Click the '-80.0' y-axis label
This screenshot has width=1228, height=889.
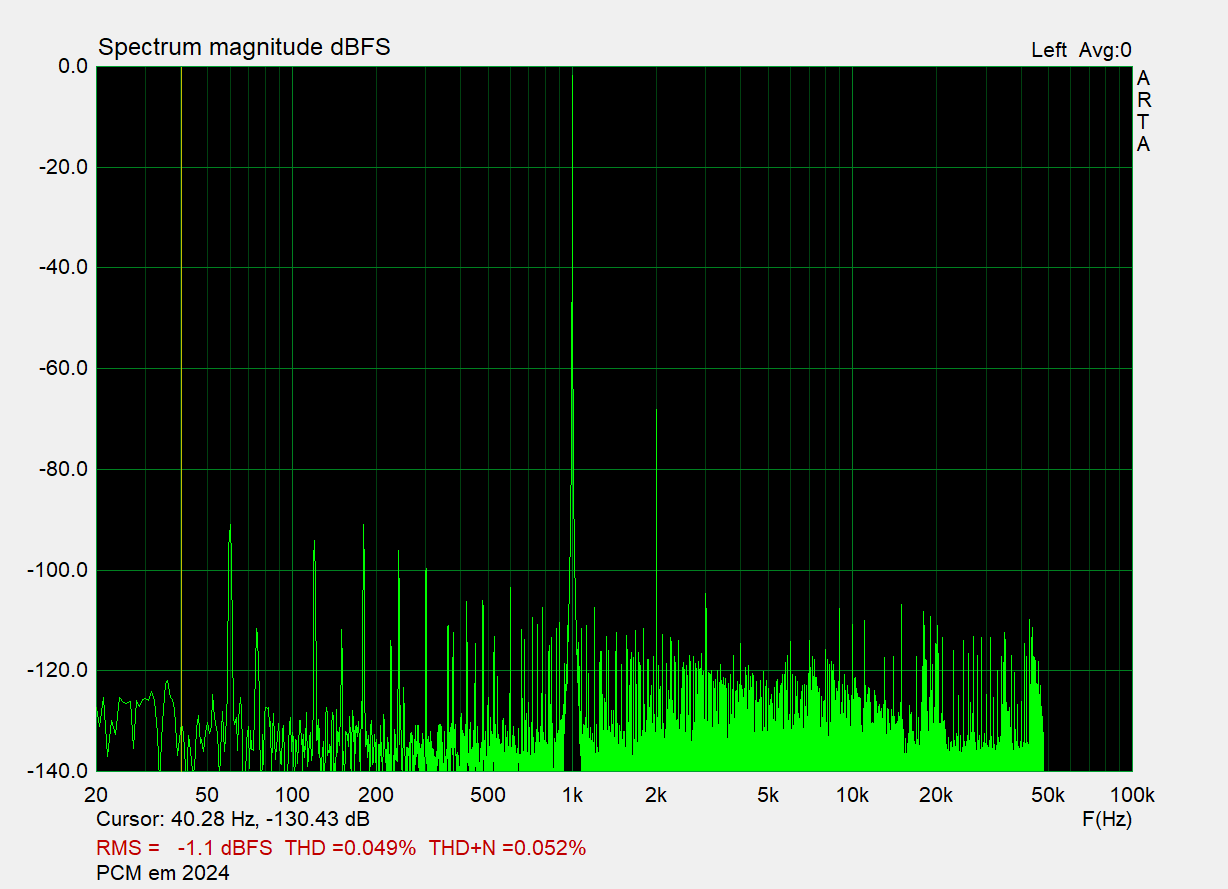[x=63, y=469]
